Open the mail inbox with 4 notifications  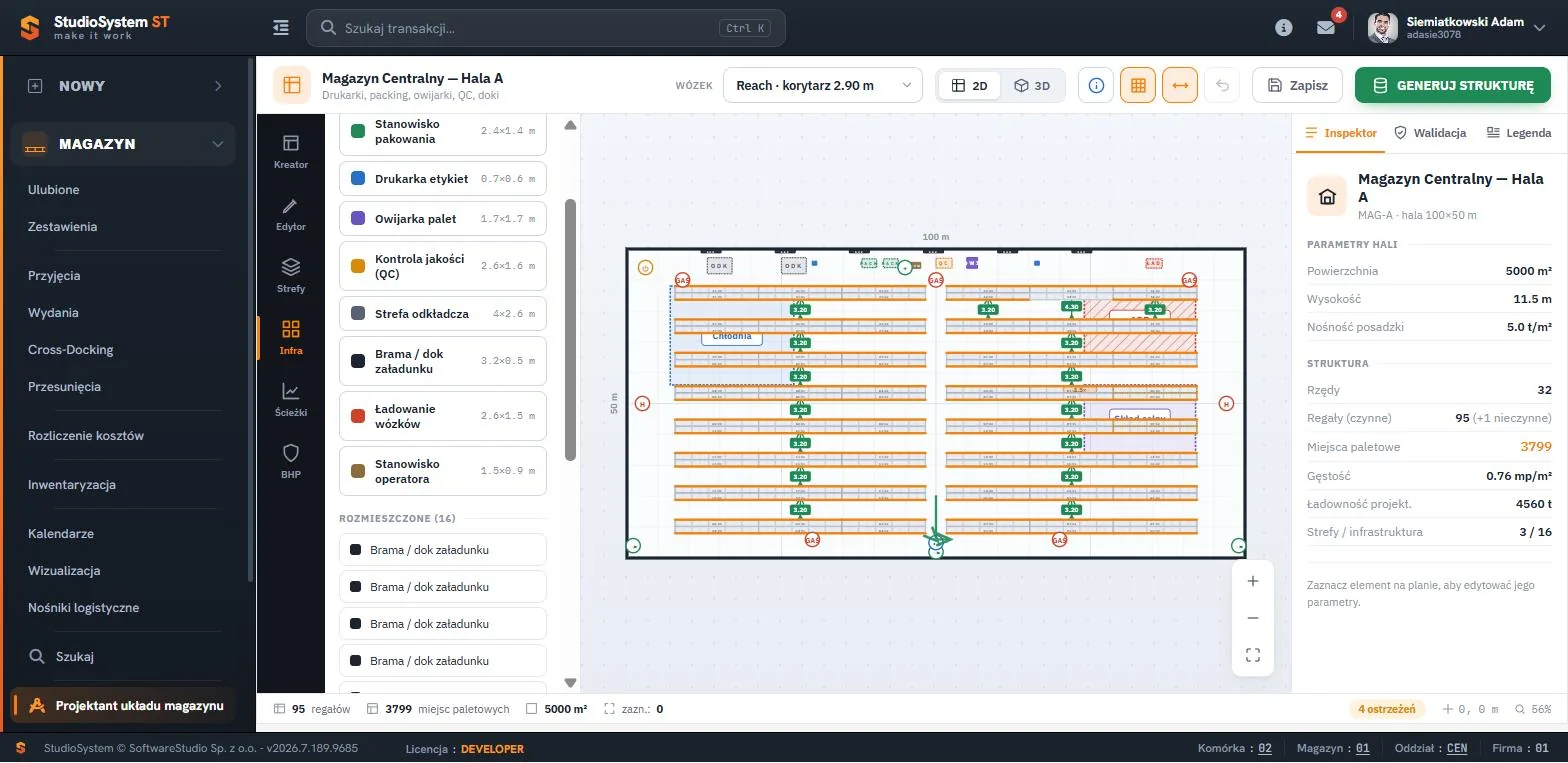point(1326,28)
